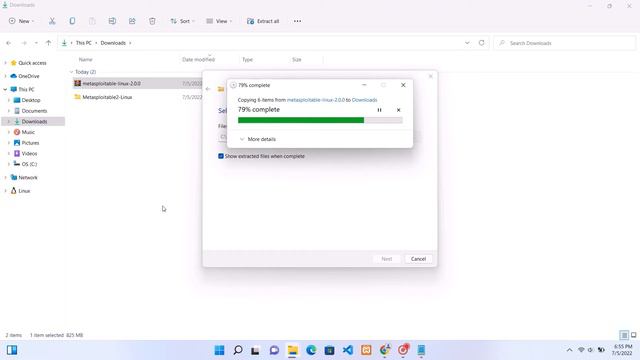Click the Search Downloads field
The width and height of the screenshot is (640, 360).
564,43
